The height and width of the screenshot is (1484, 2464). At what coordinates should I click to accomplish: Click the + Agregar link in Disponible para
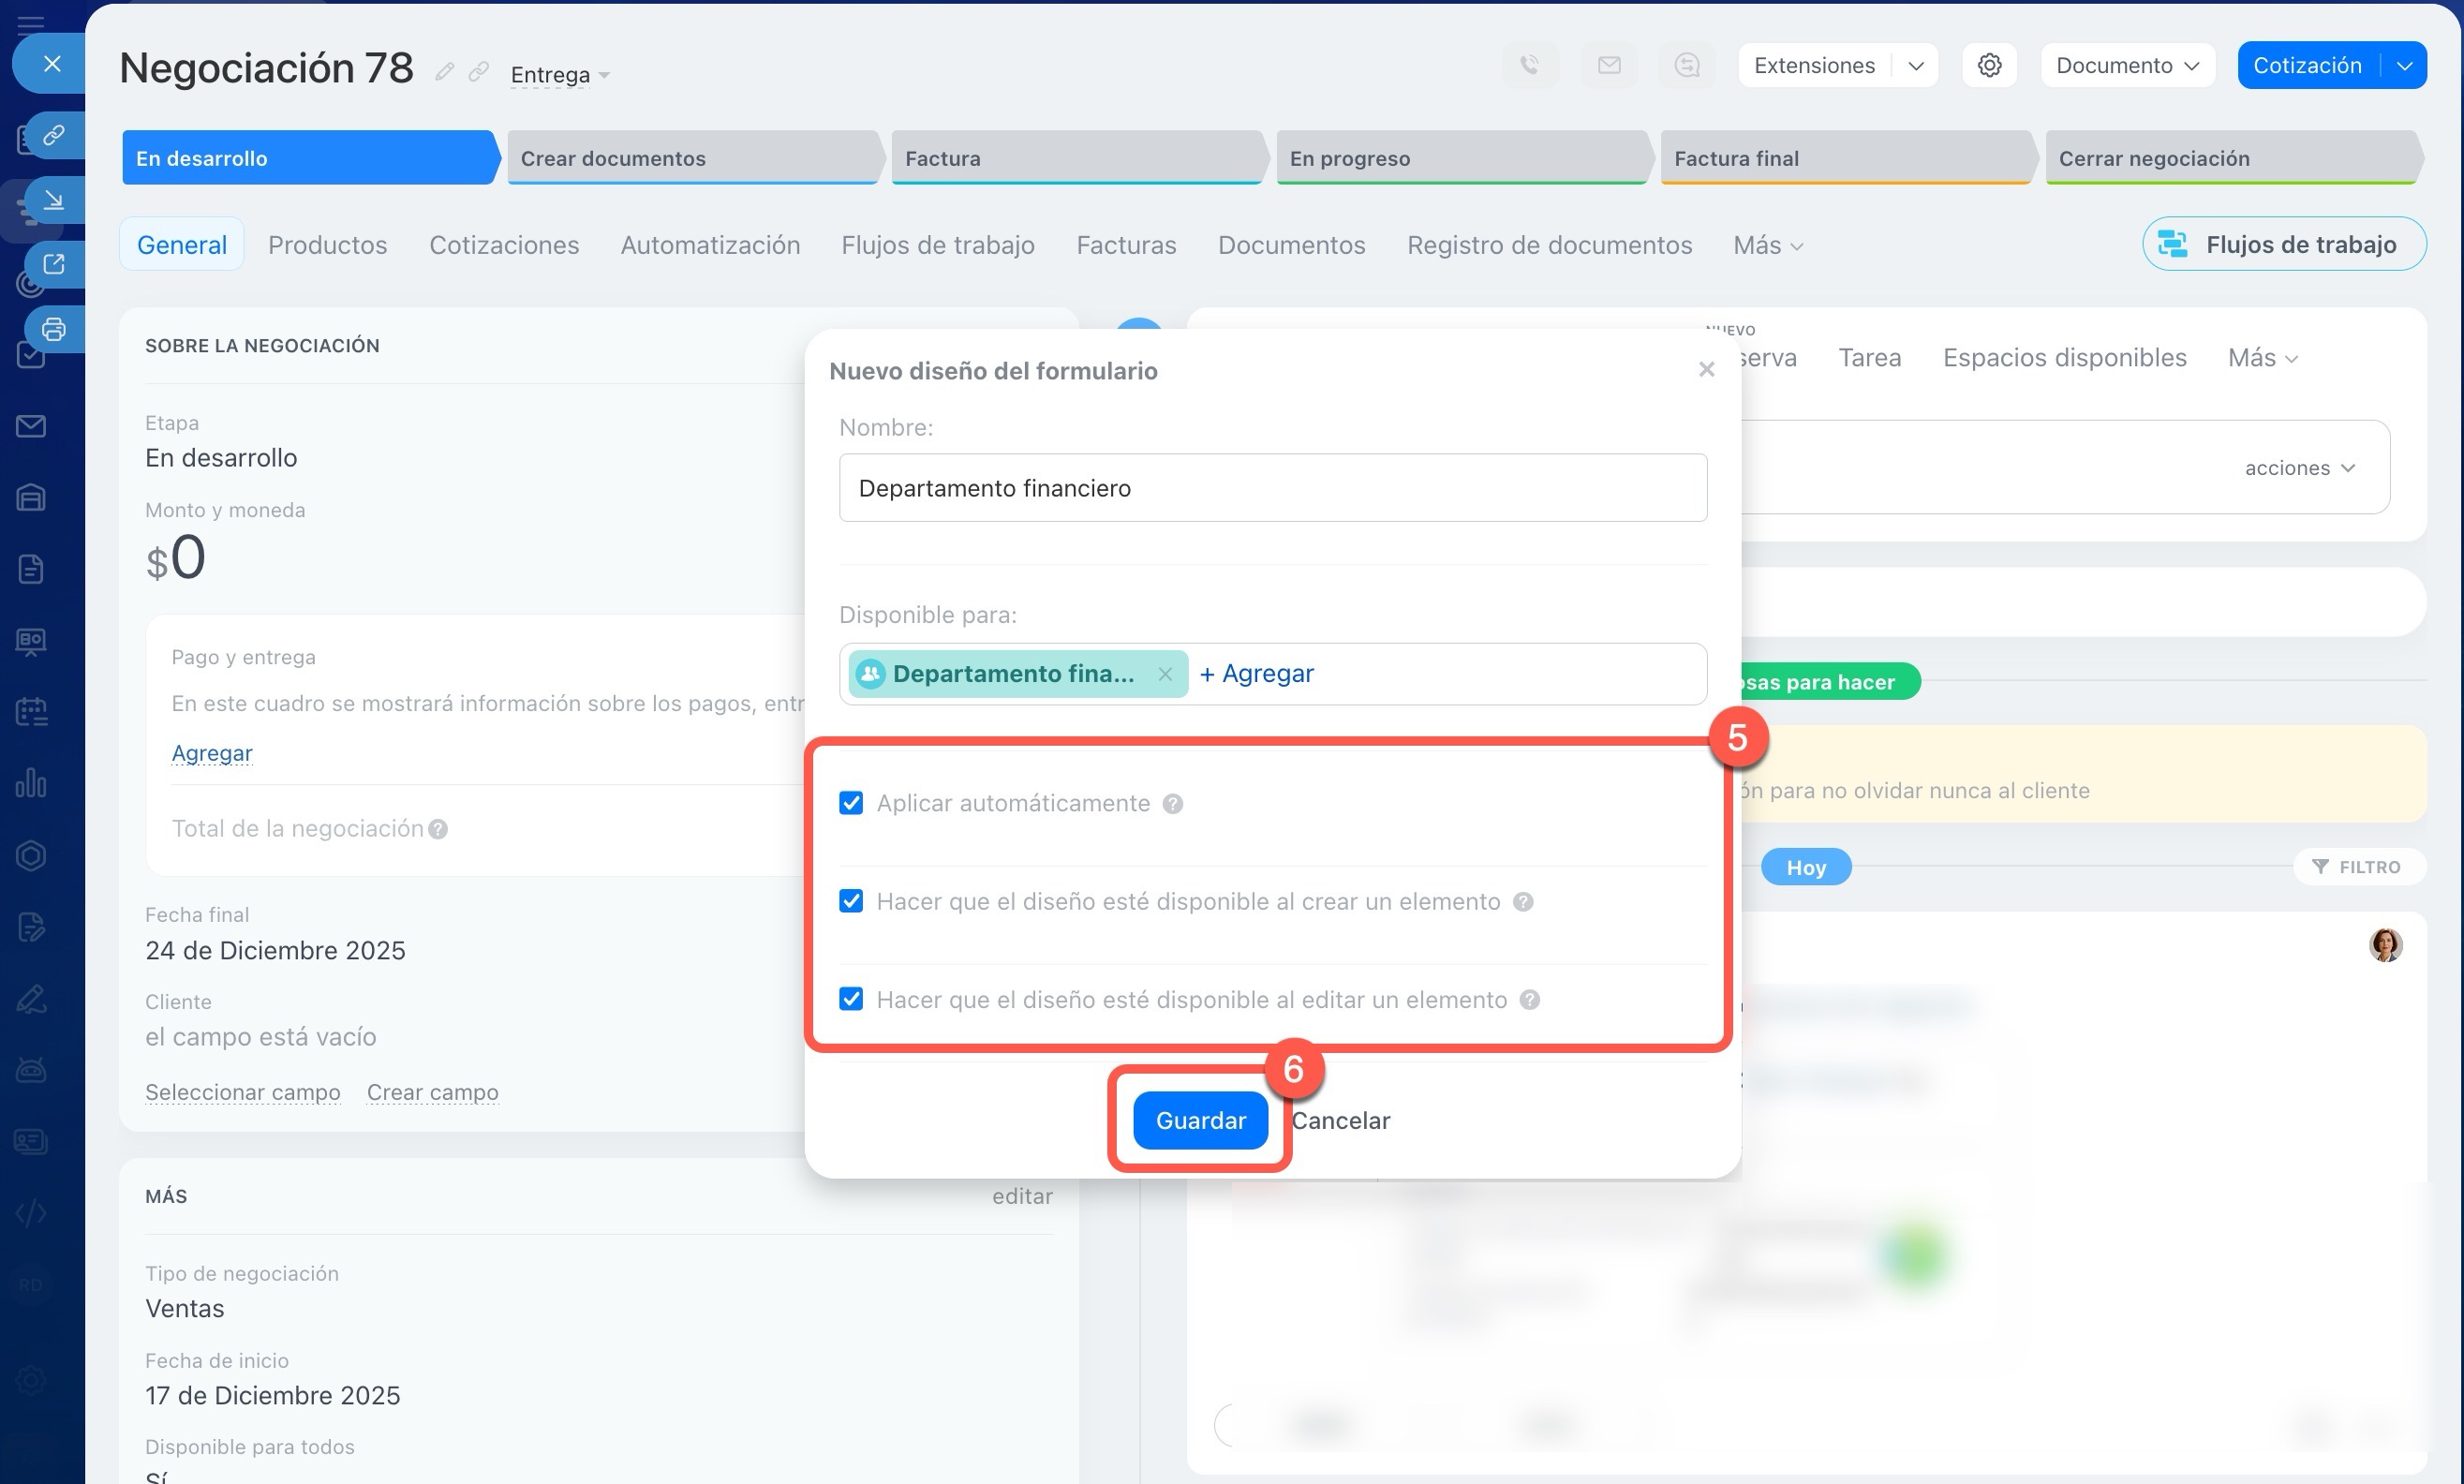[1256, 674]
